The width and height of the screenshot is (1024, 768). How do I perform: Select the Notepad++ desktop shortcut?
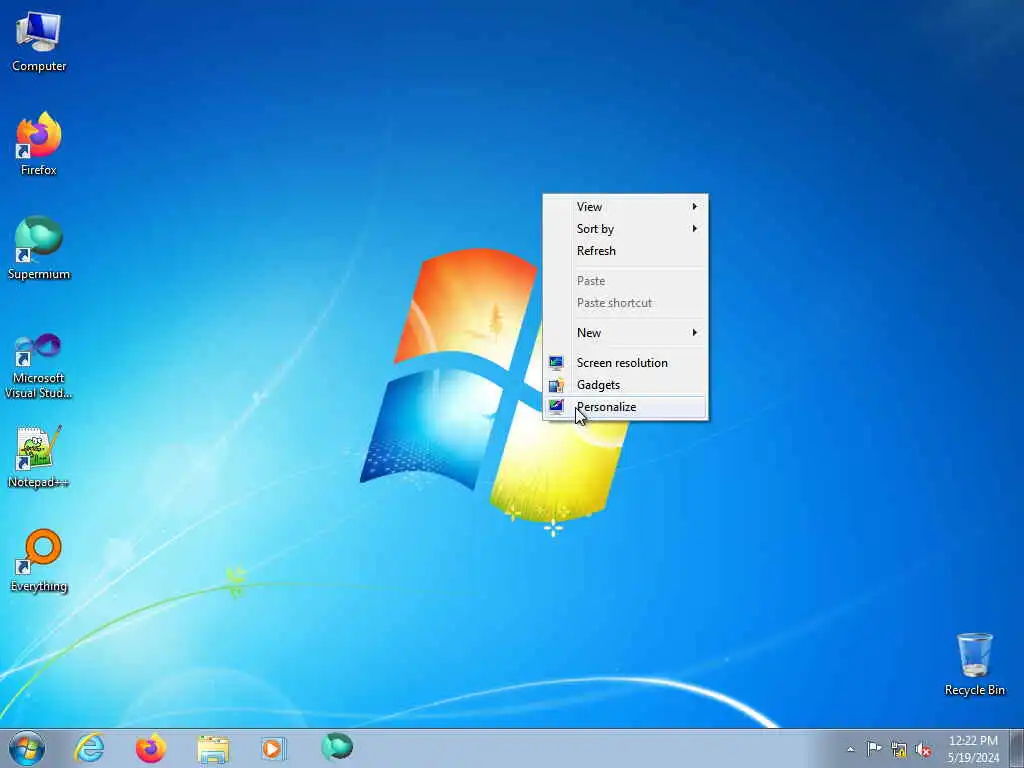[39, 457]
